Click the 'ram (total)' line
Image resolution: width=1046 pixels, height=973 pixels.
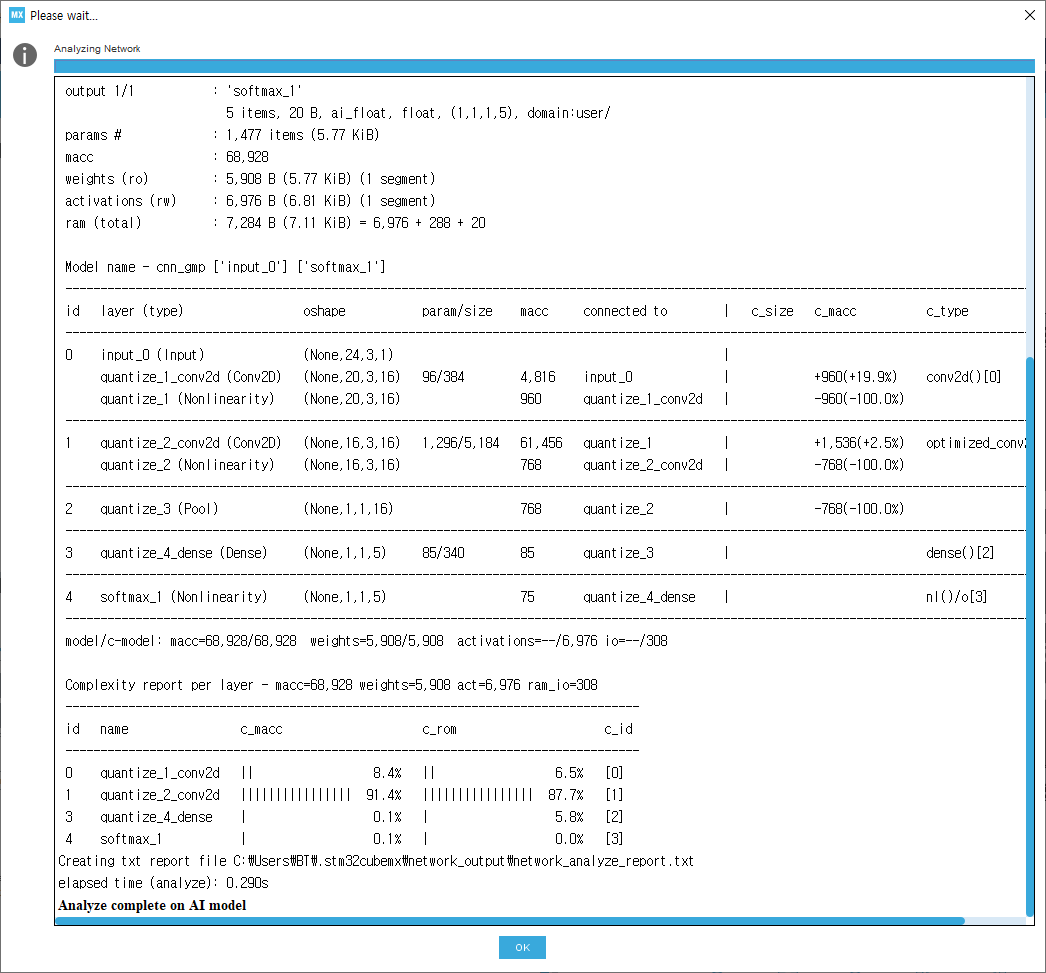click(x=275, y=223)
